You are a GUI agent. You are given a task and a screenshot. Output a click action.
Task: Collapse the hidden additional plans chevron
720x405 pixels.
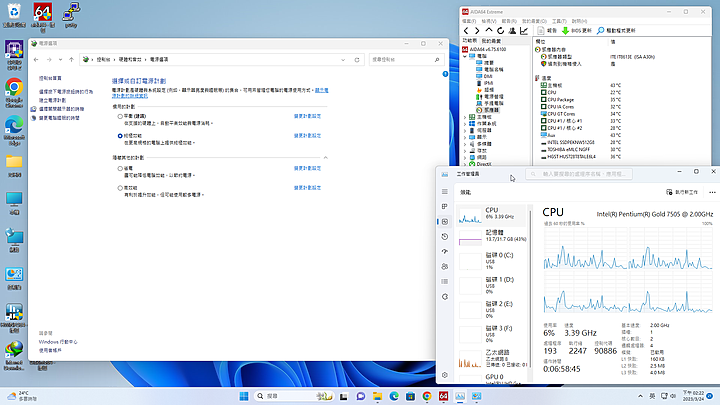coord(326,158)
